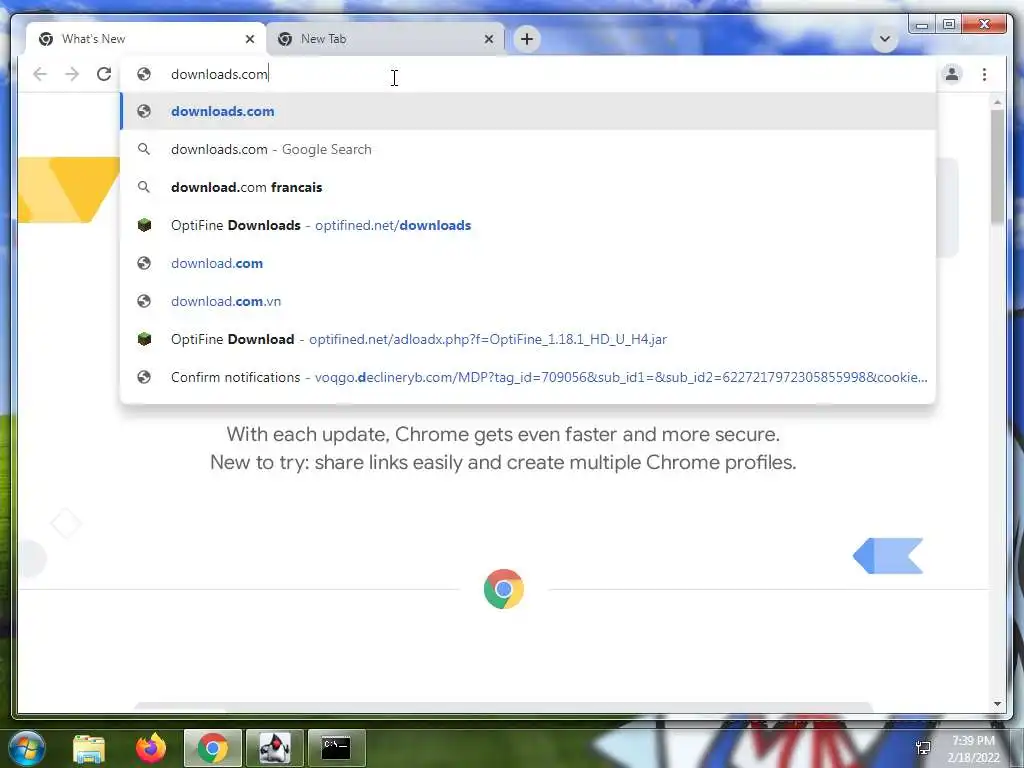Click the Chrome forward arrow button
This screenshot has height=768, width=1024.
72,74
